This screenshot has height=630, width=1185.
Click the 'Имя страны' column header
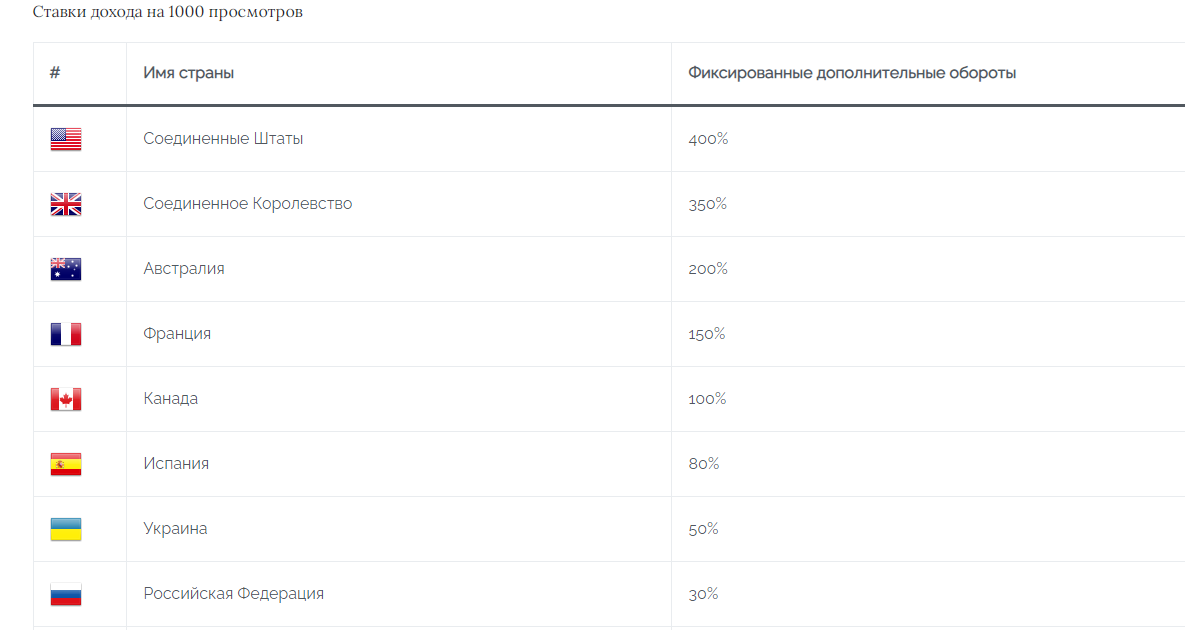pos(189,73)
